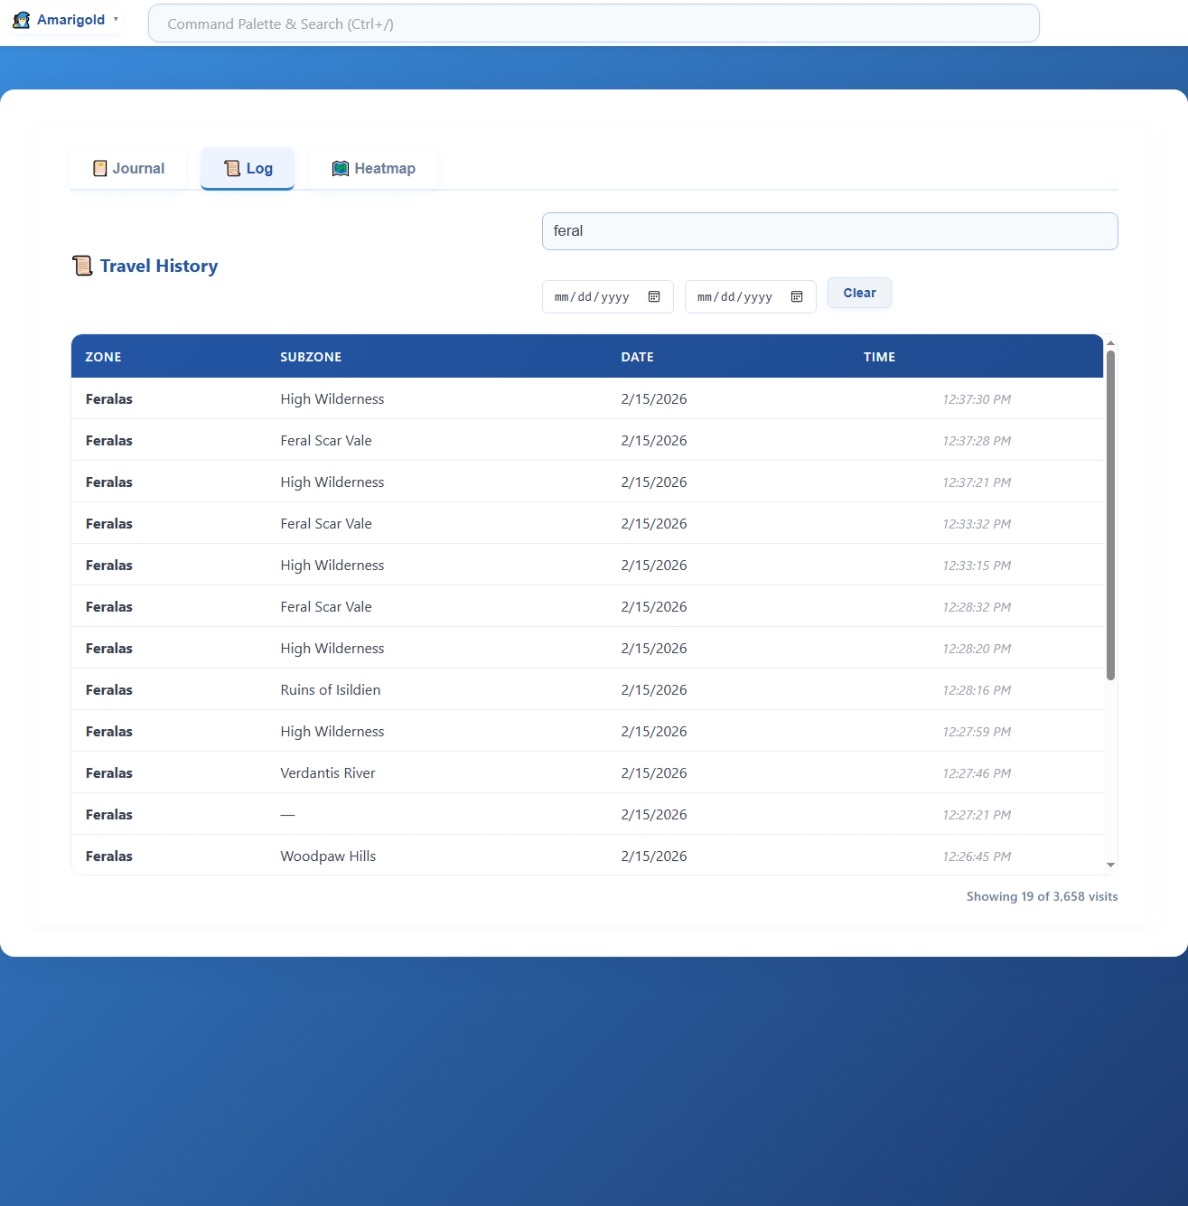Click the scroll up arrow of table

(1110, 343)
